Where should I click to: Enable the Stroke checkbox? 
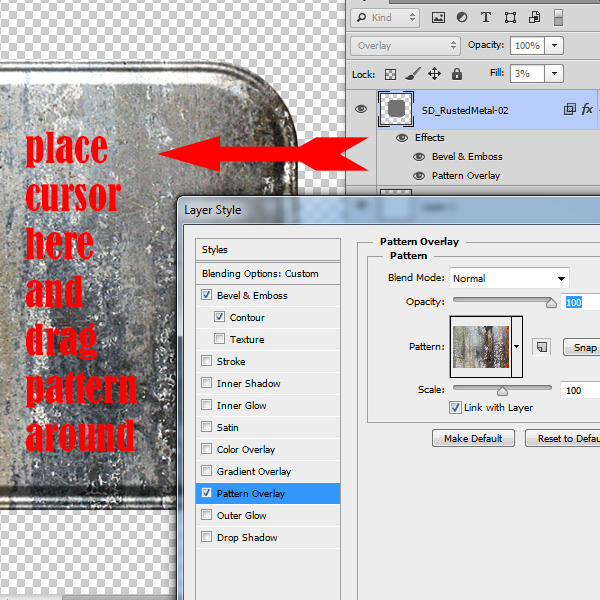click(x=206, y=361)
